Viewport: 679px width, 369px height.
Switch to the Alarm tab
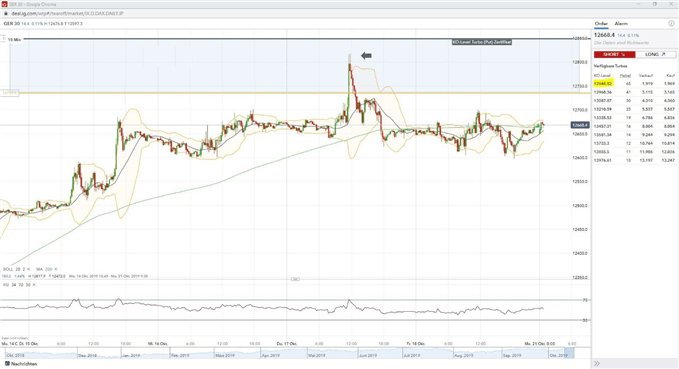(621, 23)
